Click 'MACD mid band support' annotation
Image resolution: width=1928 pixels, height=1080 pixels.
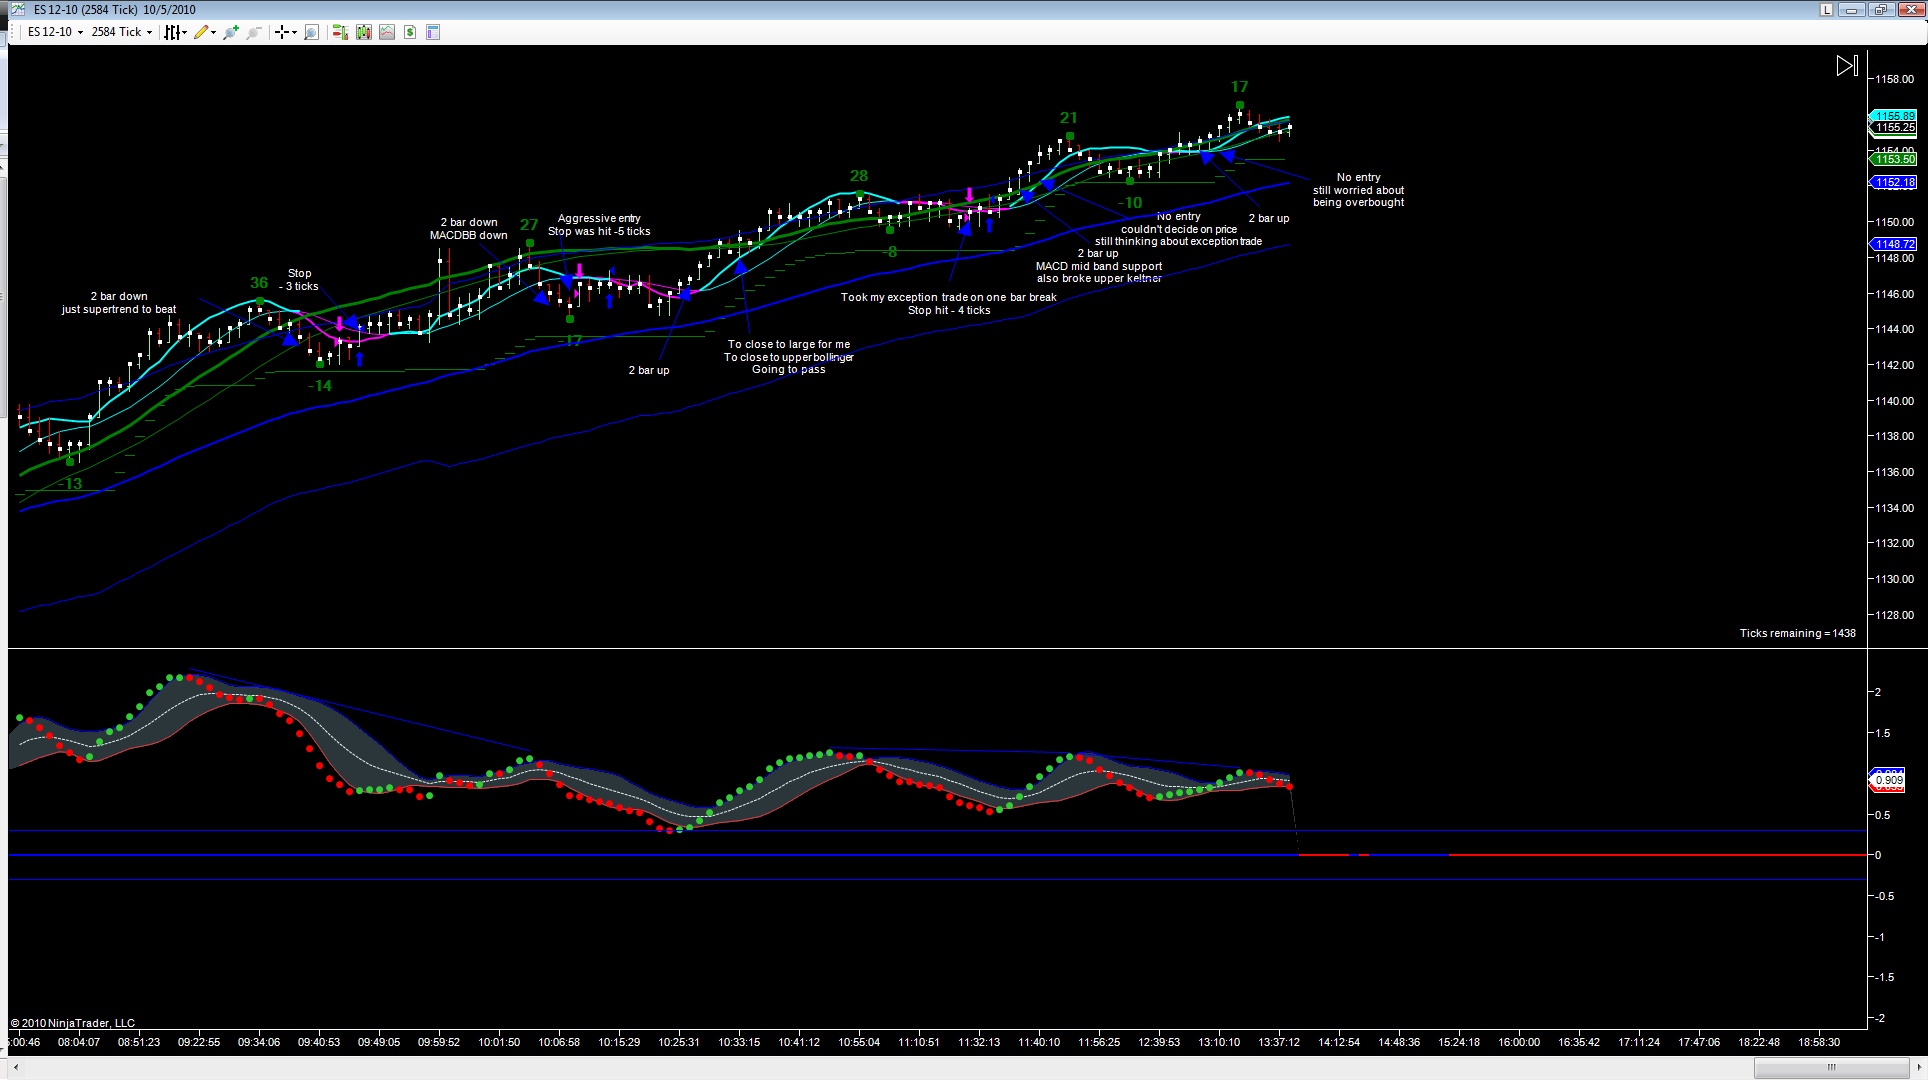point(1099,266)
